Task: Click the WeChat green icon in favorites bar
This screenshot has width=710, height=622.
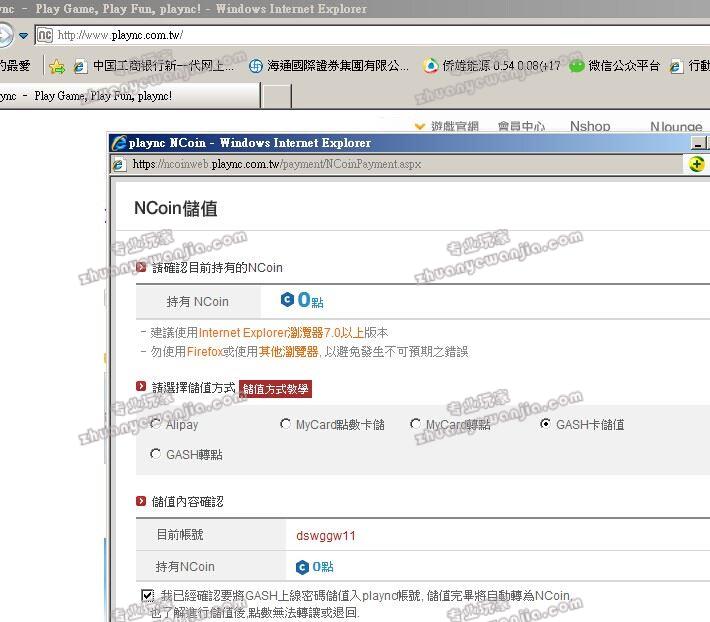Action: (x=577, y=67)
